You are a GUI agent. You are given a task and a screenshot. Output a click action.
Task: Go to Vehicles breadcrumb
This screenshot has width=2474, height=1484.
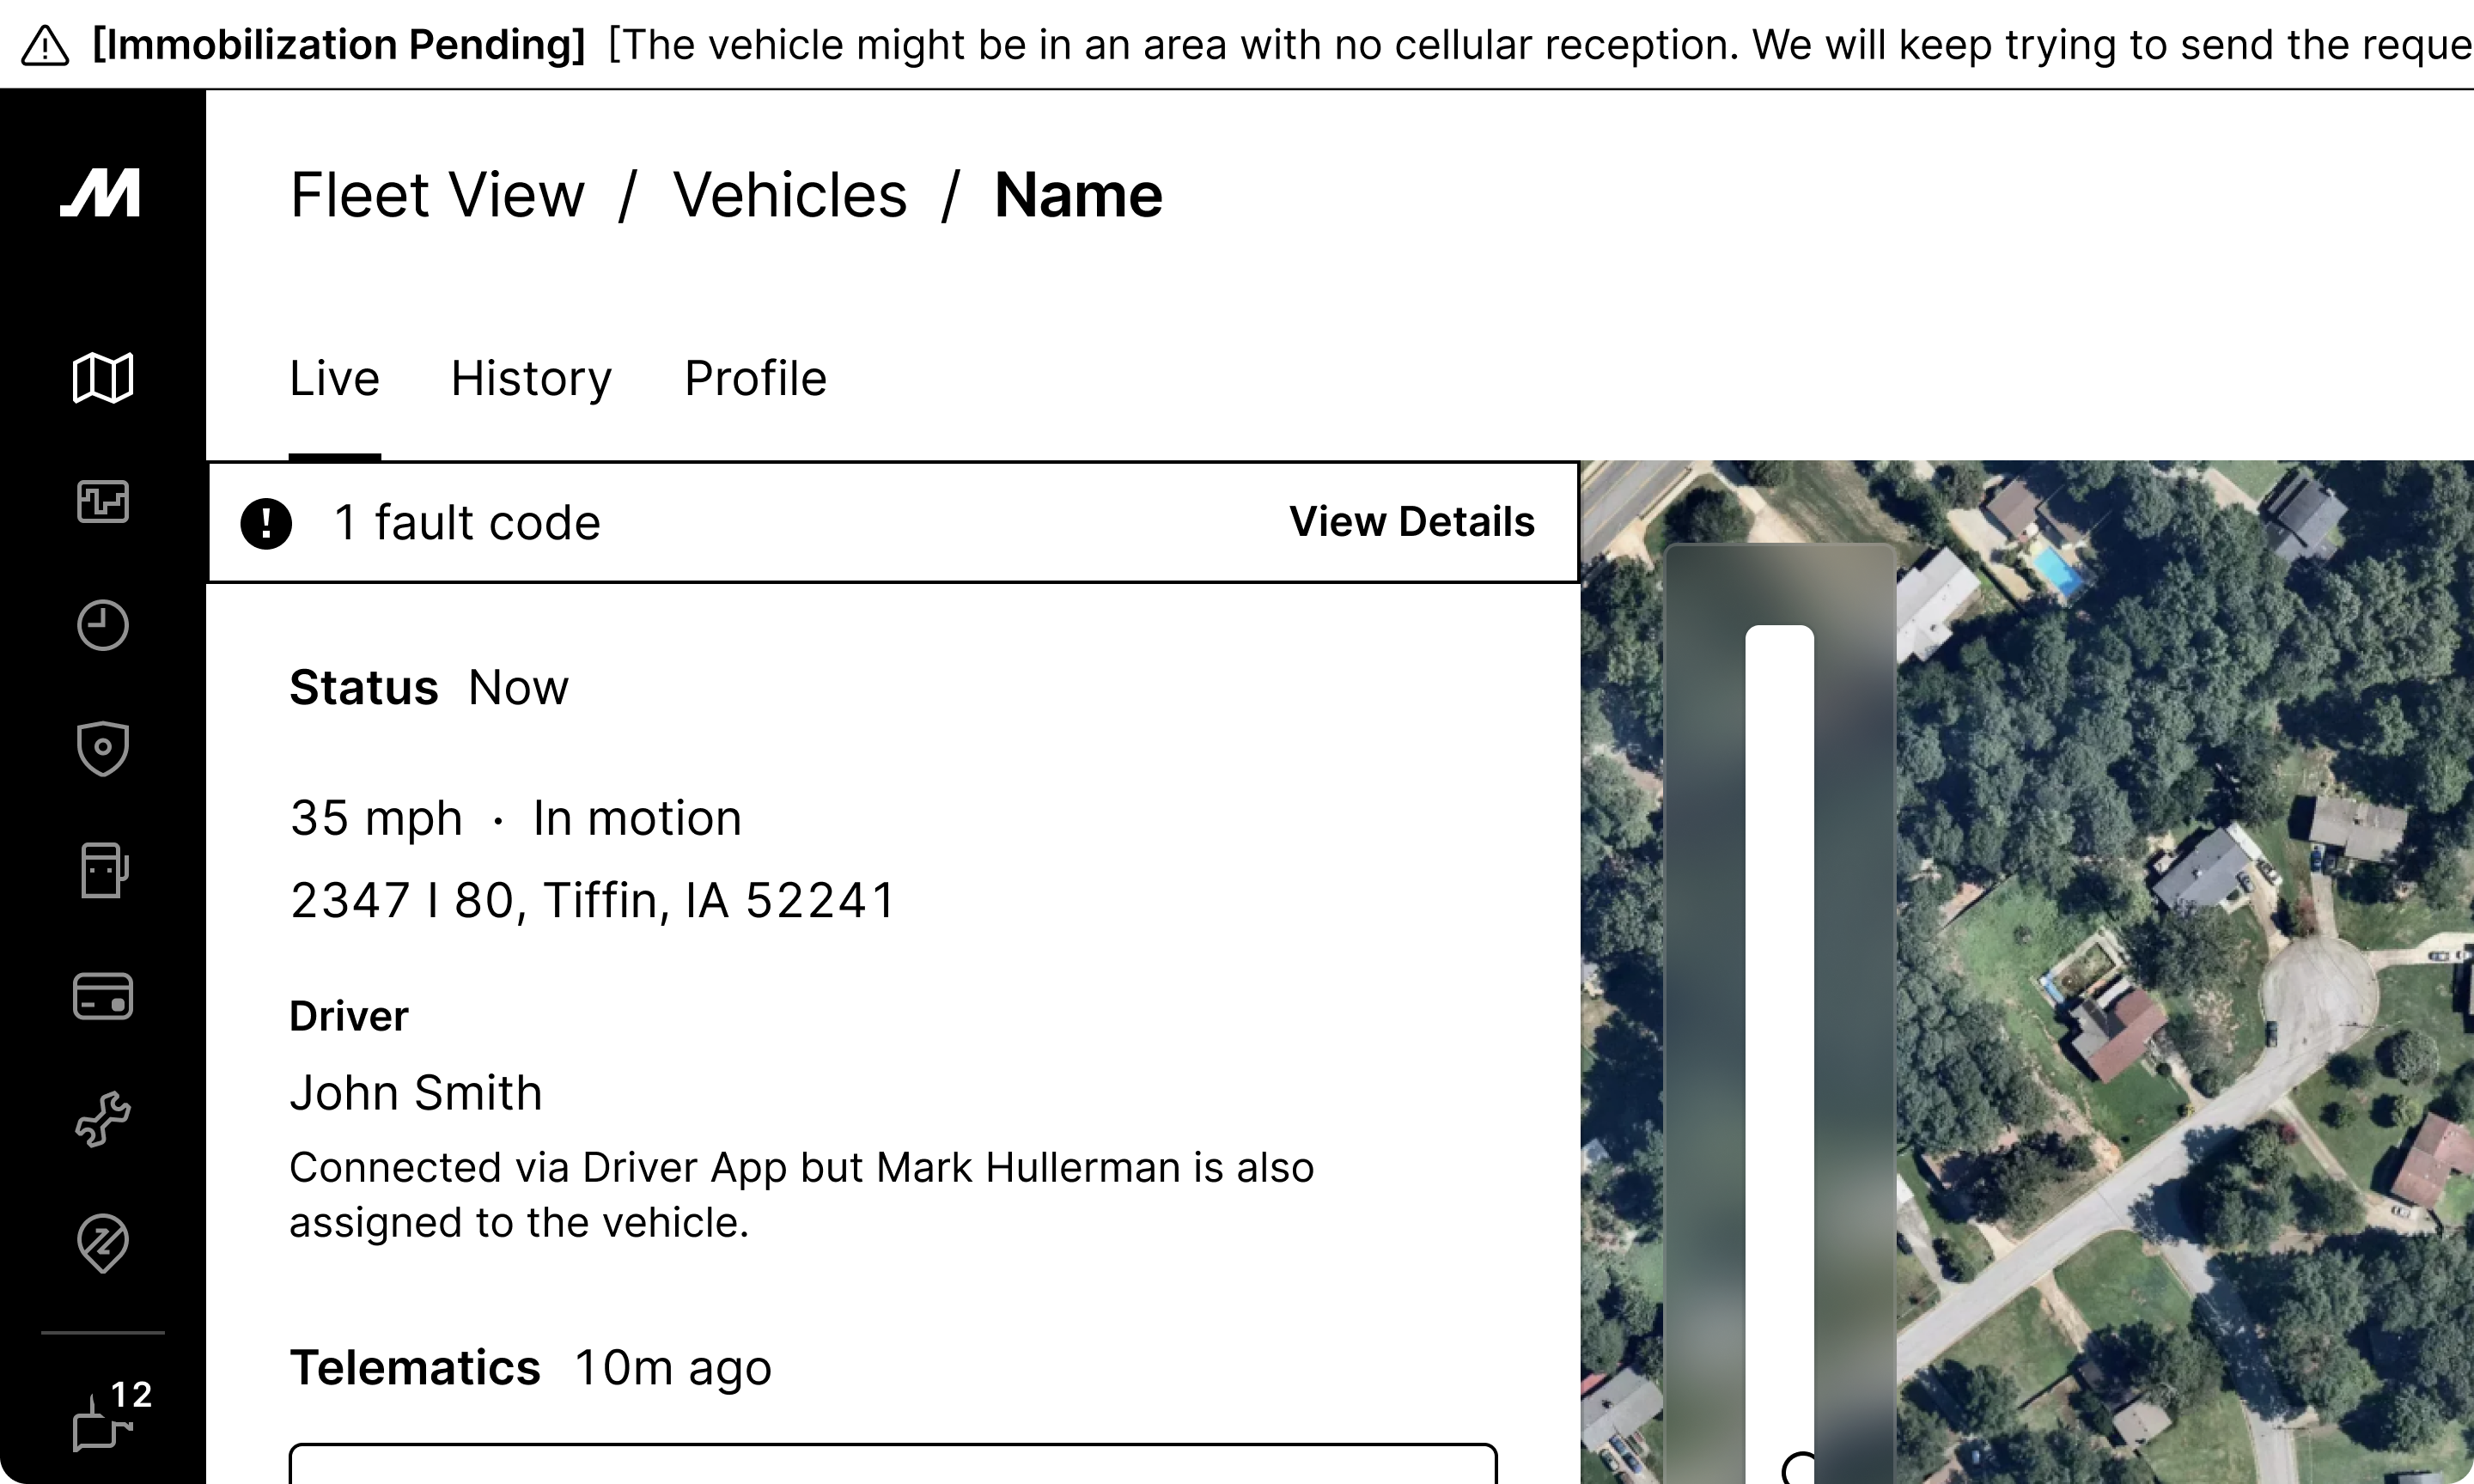(x=790, y=194)
